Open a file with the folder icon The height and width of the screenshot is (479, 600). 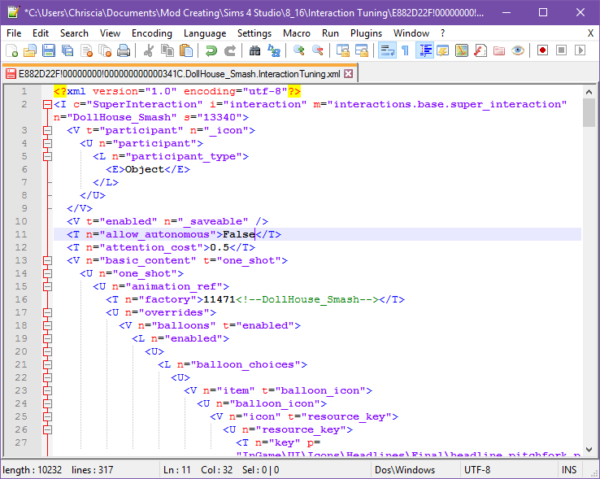[x=30, y=50]
